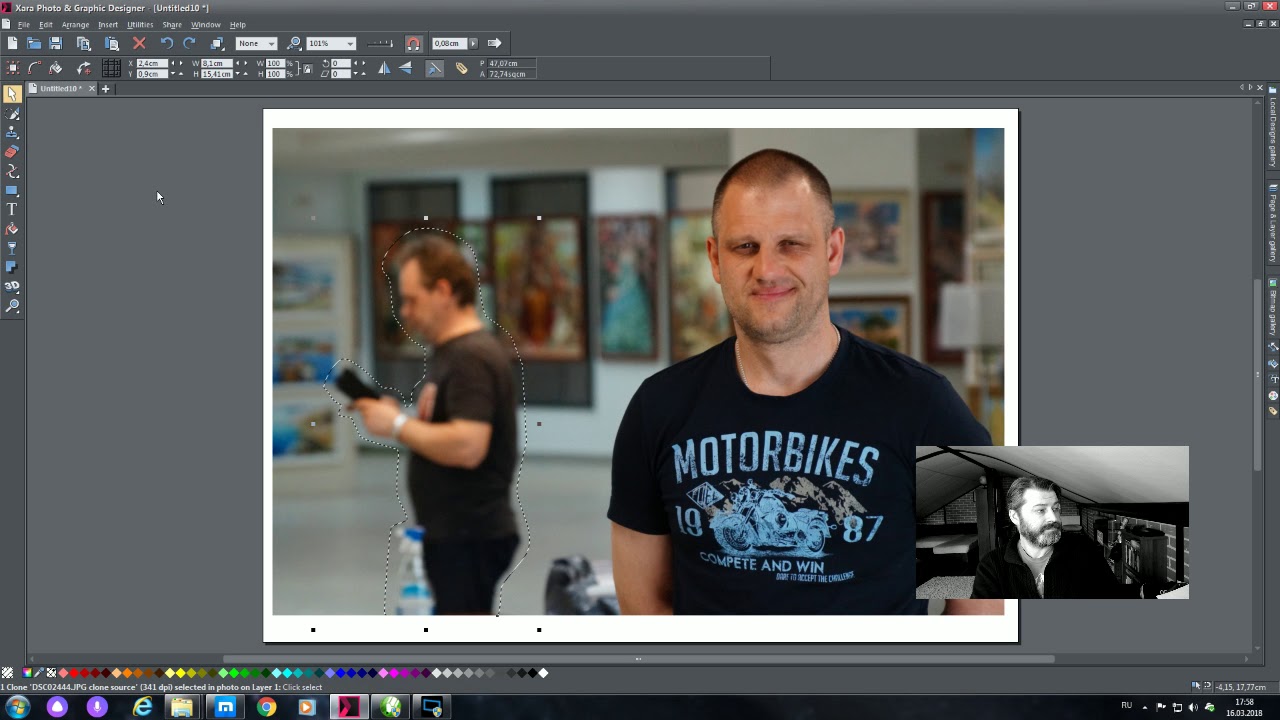Select the Rectangle tool
1280x720 pixels.
[x=12, y=190]
